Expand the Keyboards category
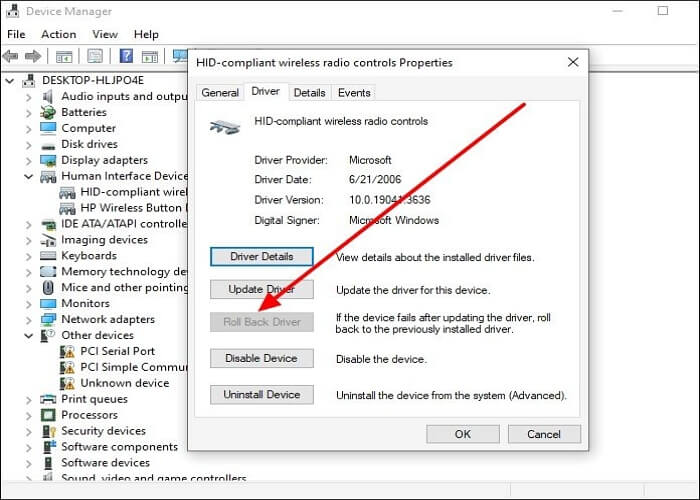Viewport: 700px width, 500px height. 29,256
